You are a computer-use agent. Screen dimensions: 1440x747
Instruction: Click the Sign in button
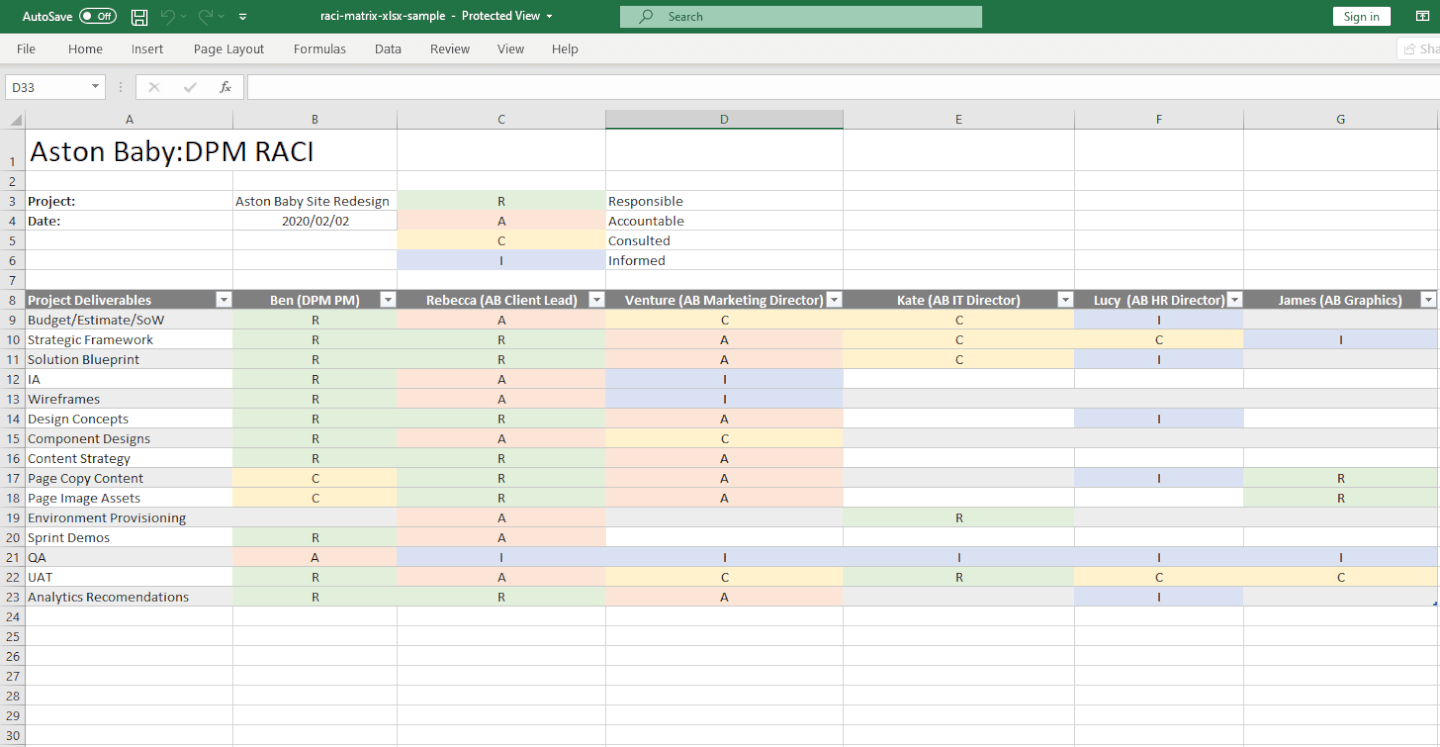[1361, 16]
